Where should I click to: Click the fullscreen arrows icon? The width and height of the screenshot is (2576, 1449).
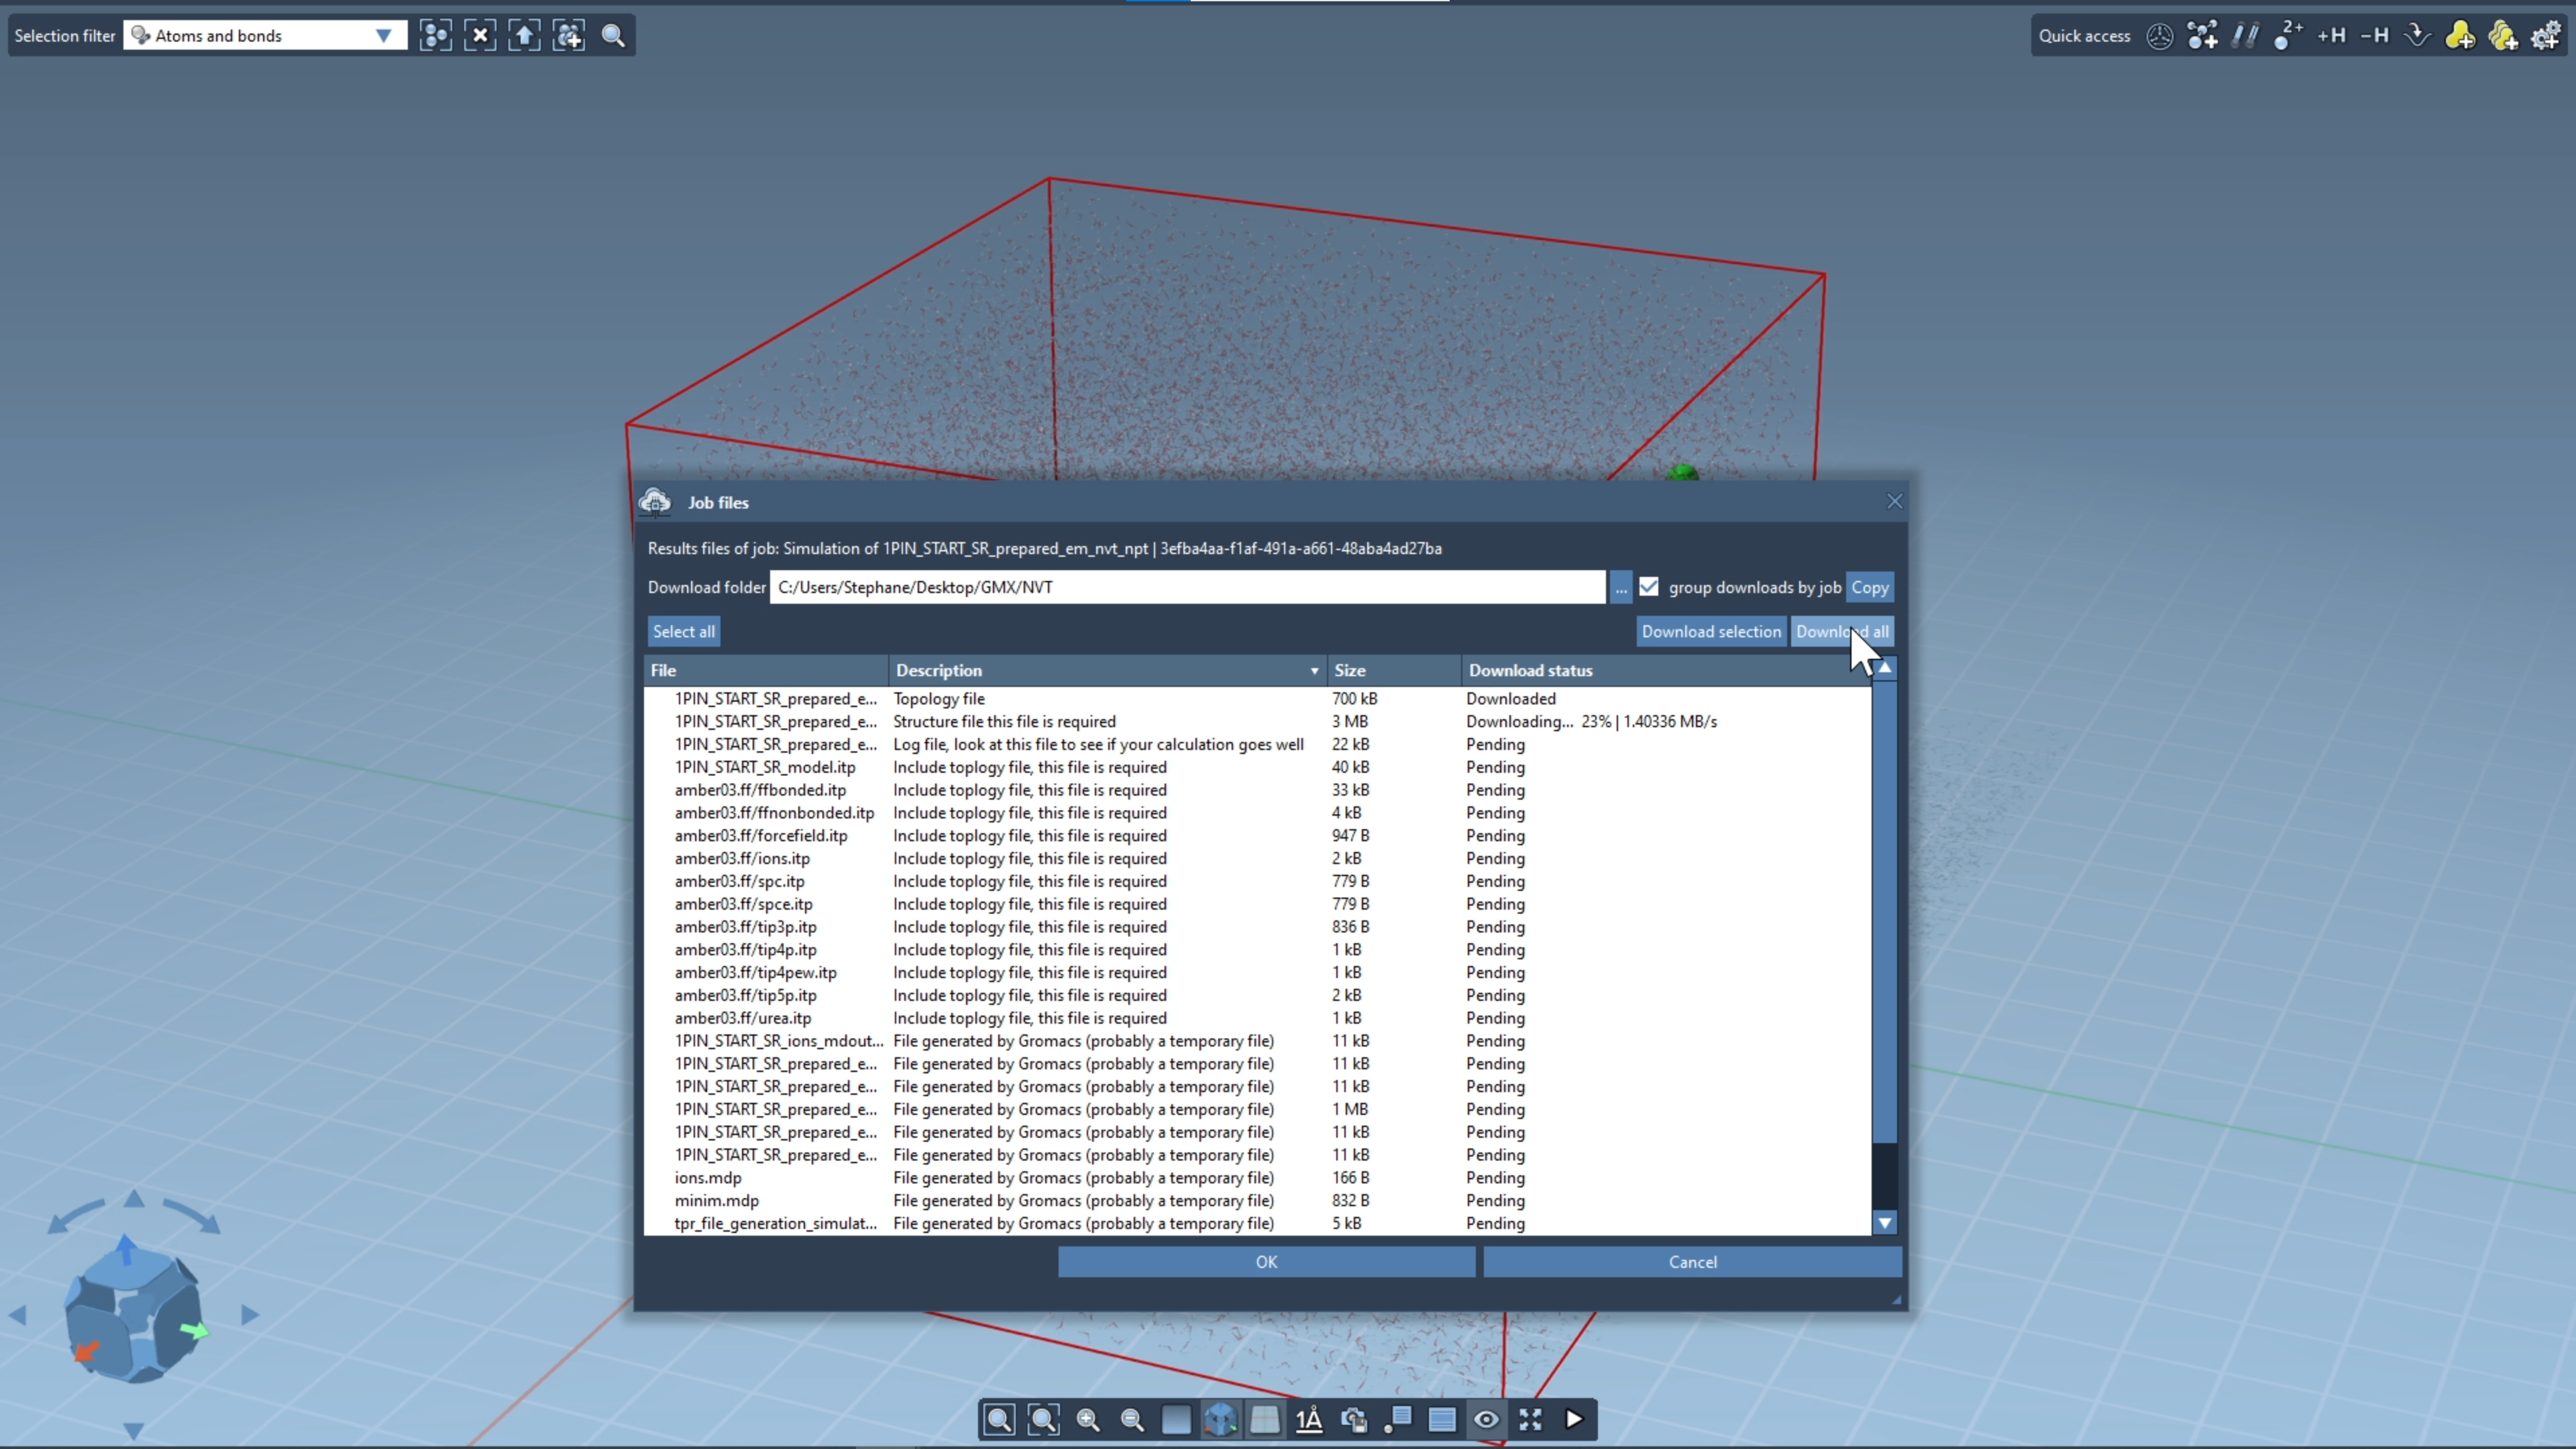click(x=1530, y=1420)
